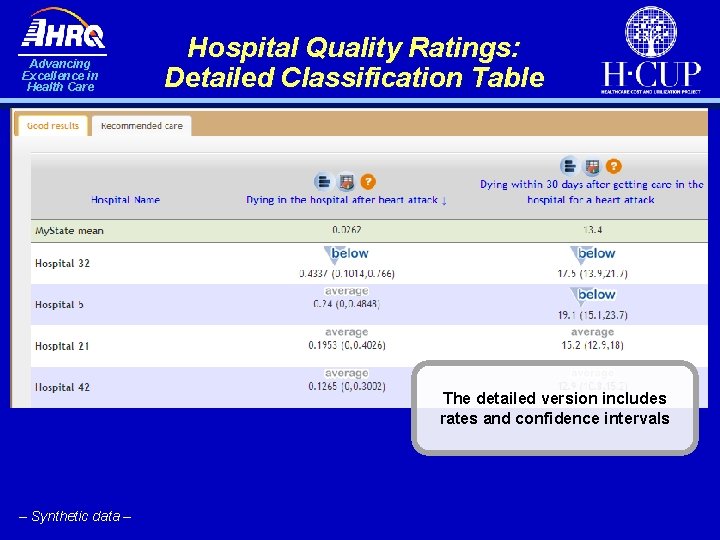Click the H-CUP logo

click(x=651, y=50)
